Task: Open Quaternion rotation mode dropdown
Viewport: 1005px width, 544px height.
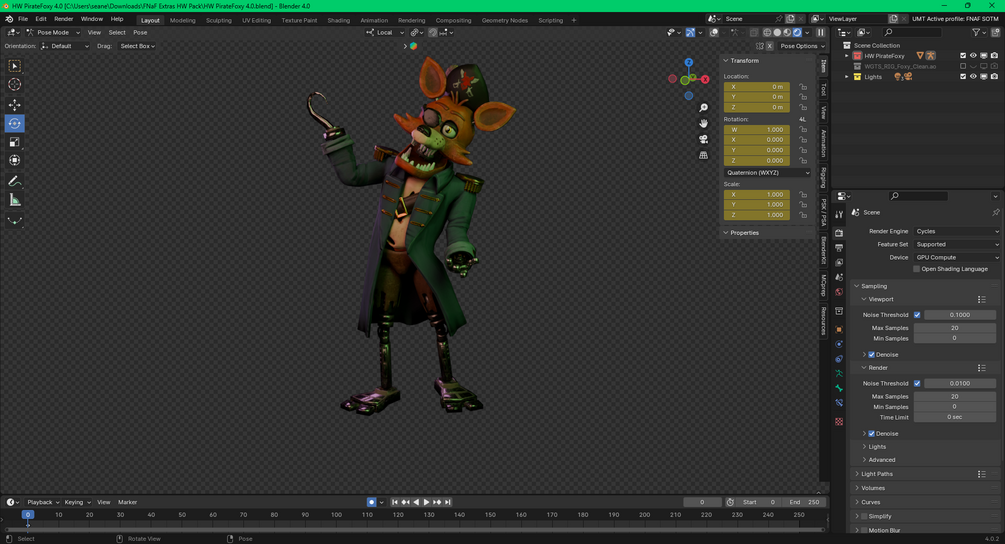Action: click(767, 172)
